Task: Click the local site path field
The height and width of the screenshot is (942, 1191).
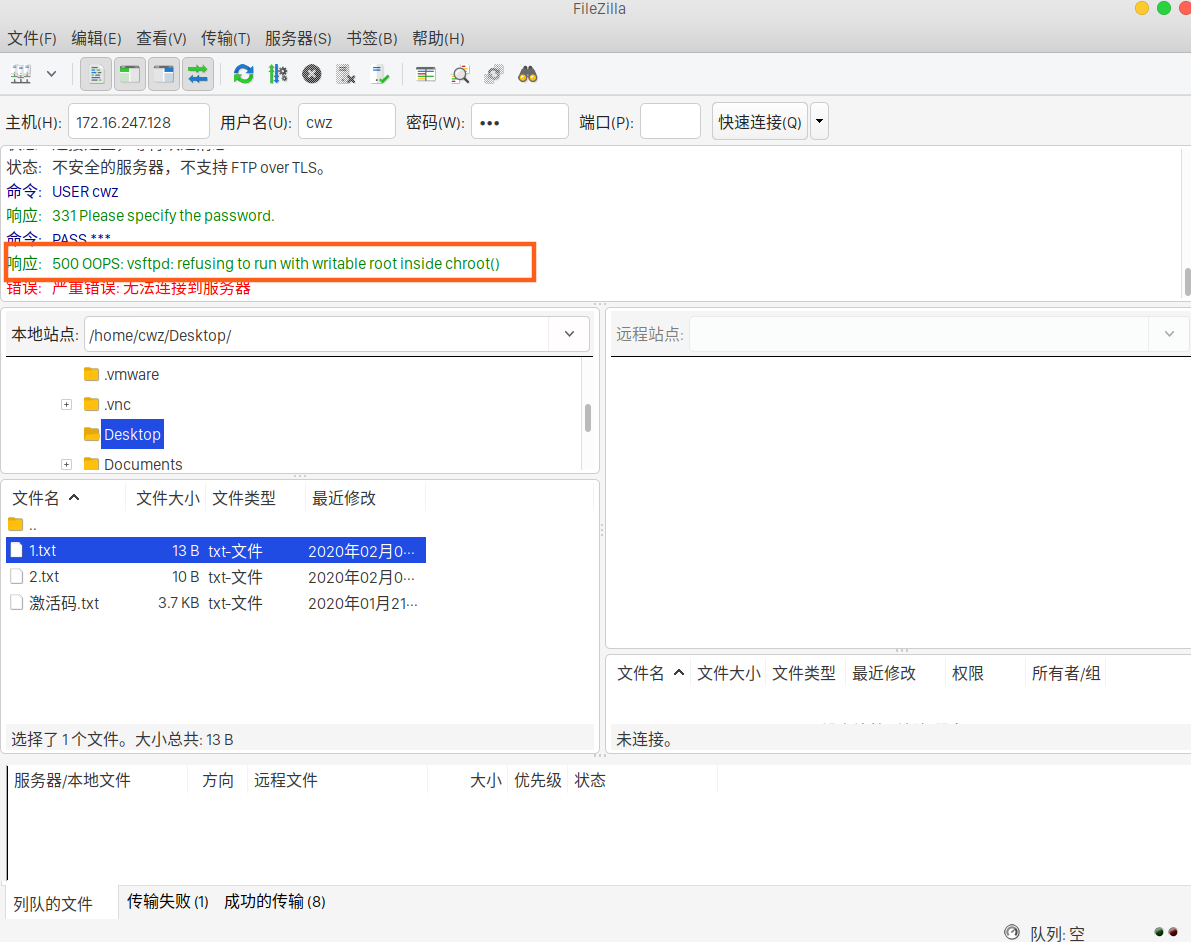Action: point(317,334)
